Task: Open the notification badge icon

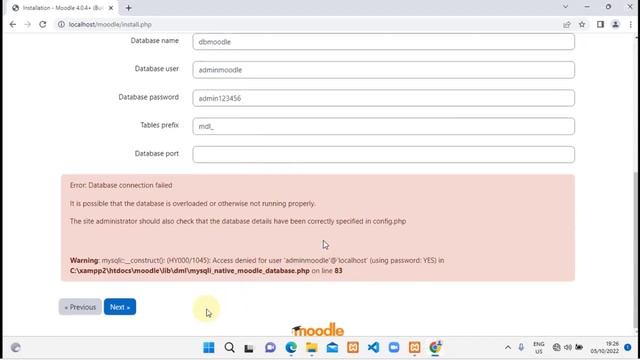Action: [628, 347]
